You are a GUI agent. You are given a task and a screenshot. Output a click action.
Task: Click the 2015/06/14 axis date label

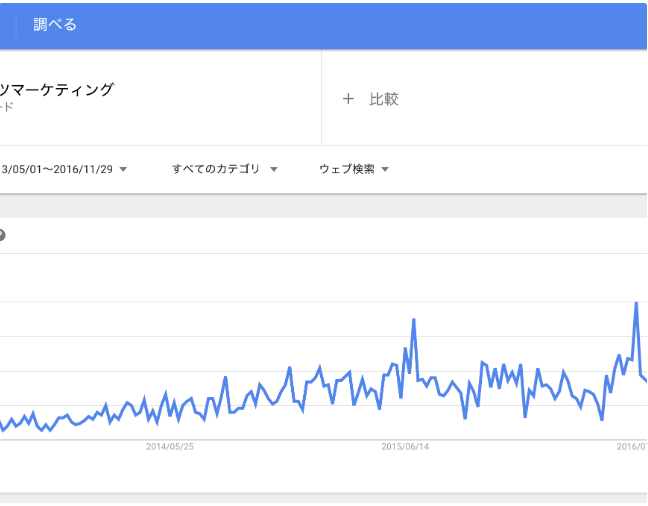pos(405,446)
